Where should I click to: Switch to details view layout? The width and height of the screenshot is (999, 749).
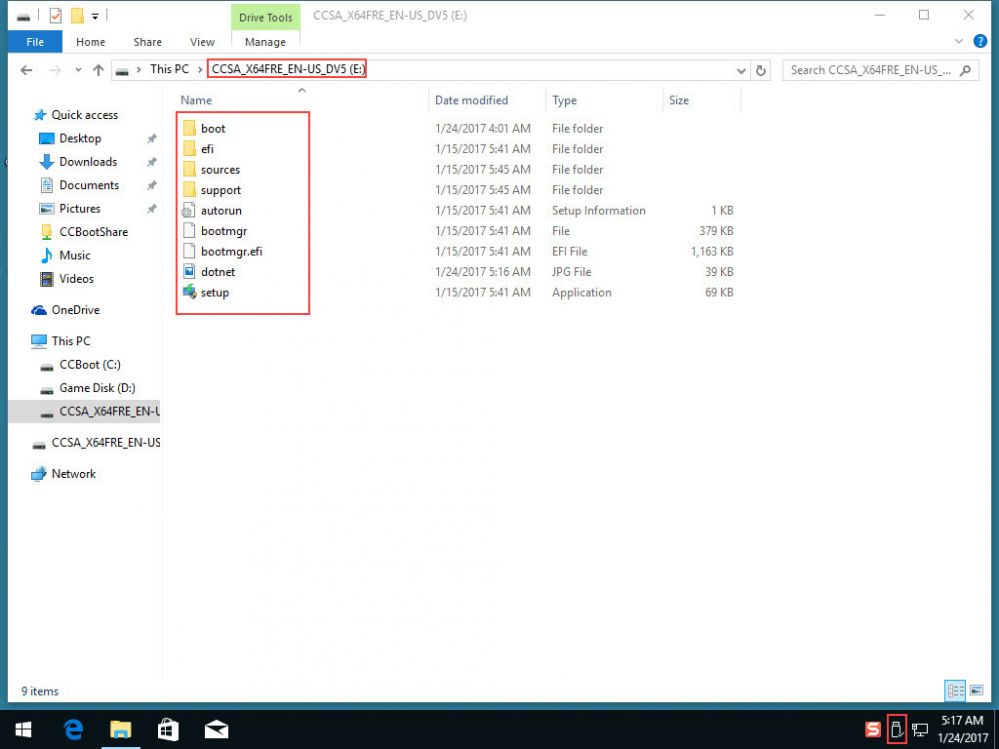[954, 691]
